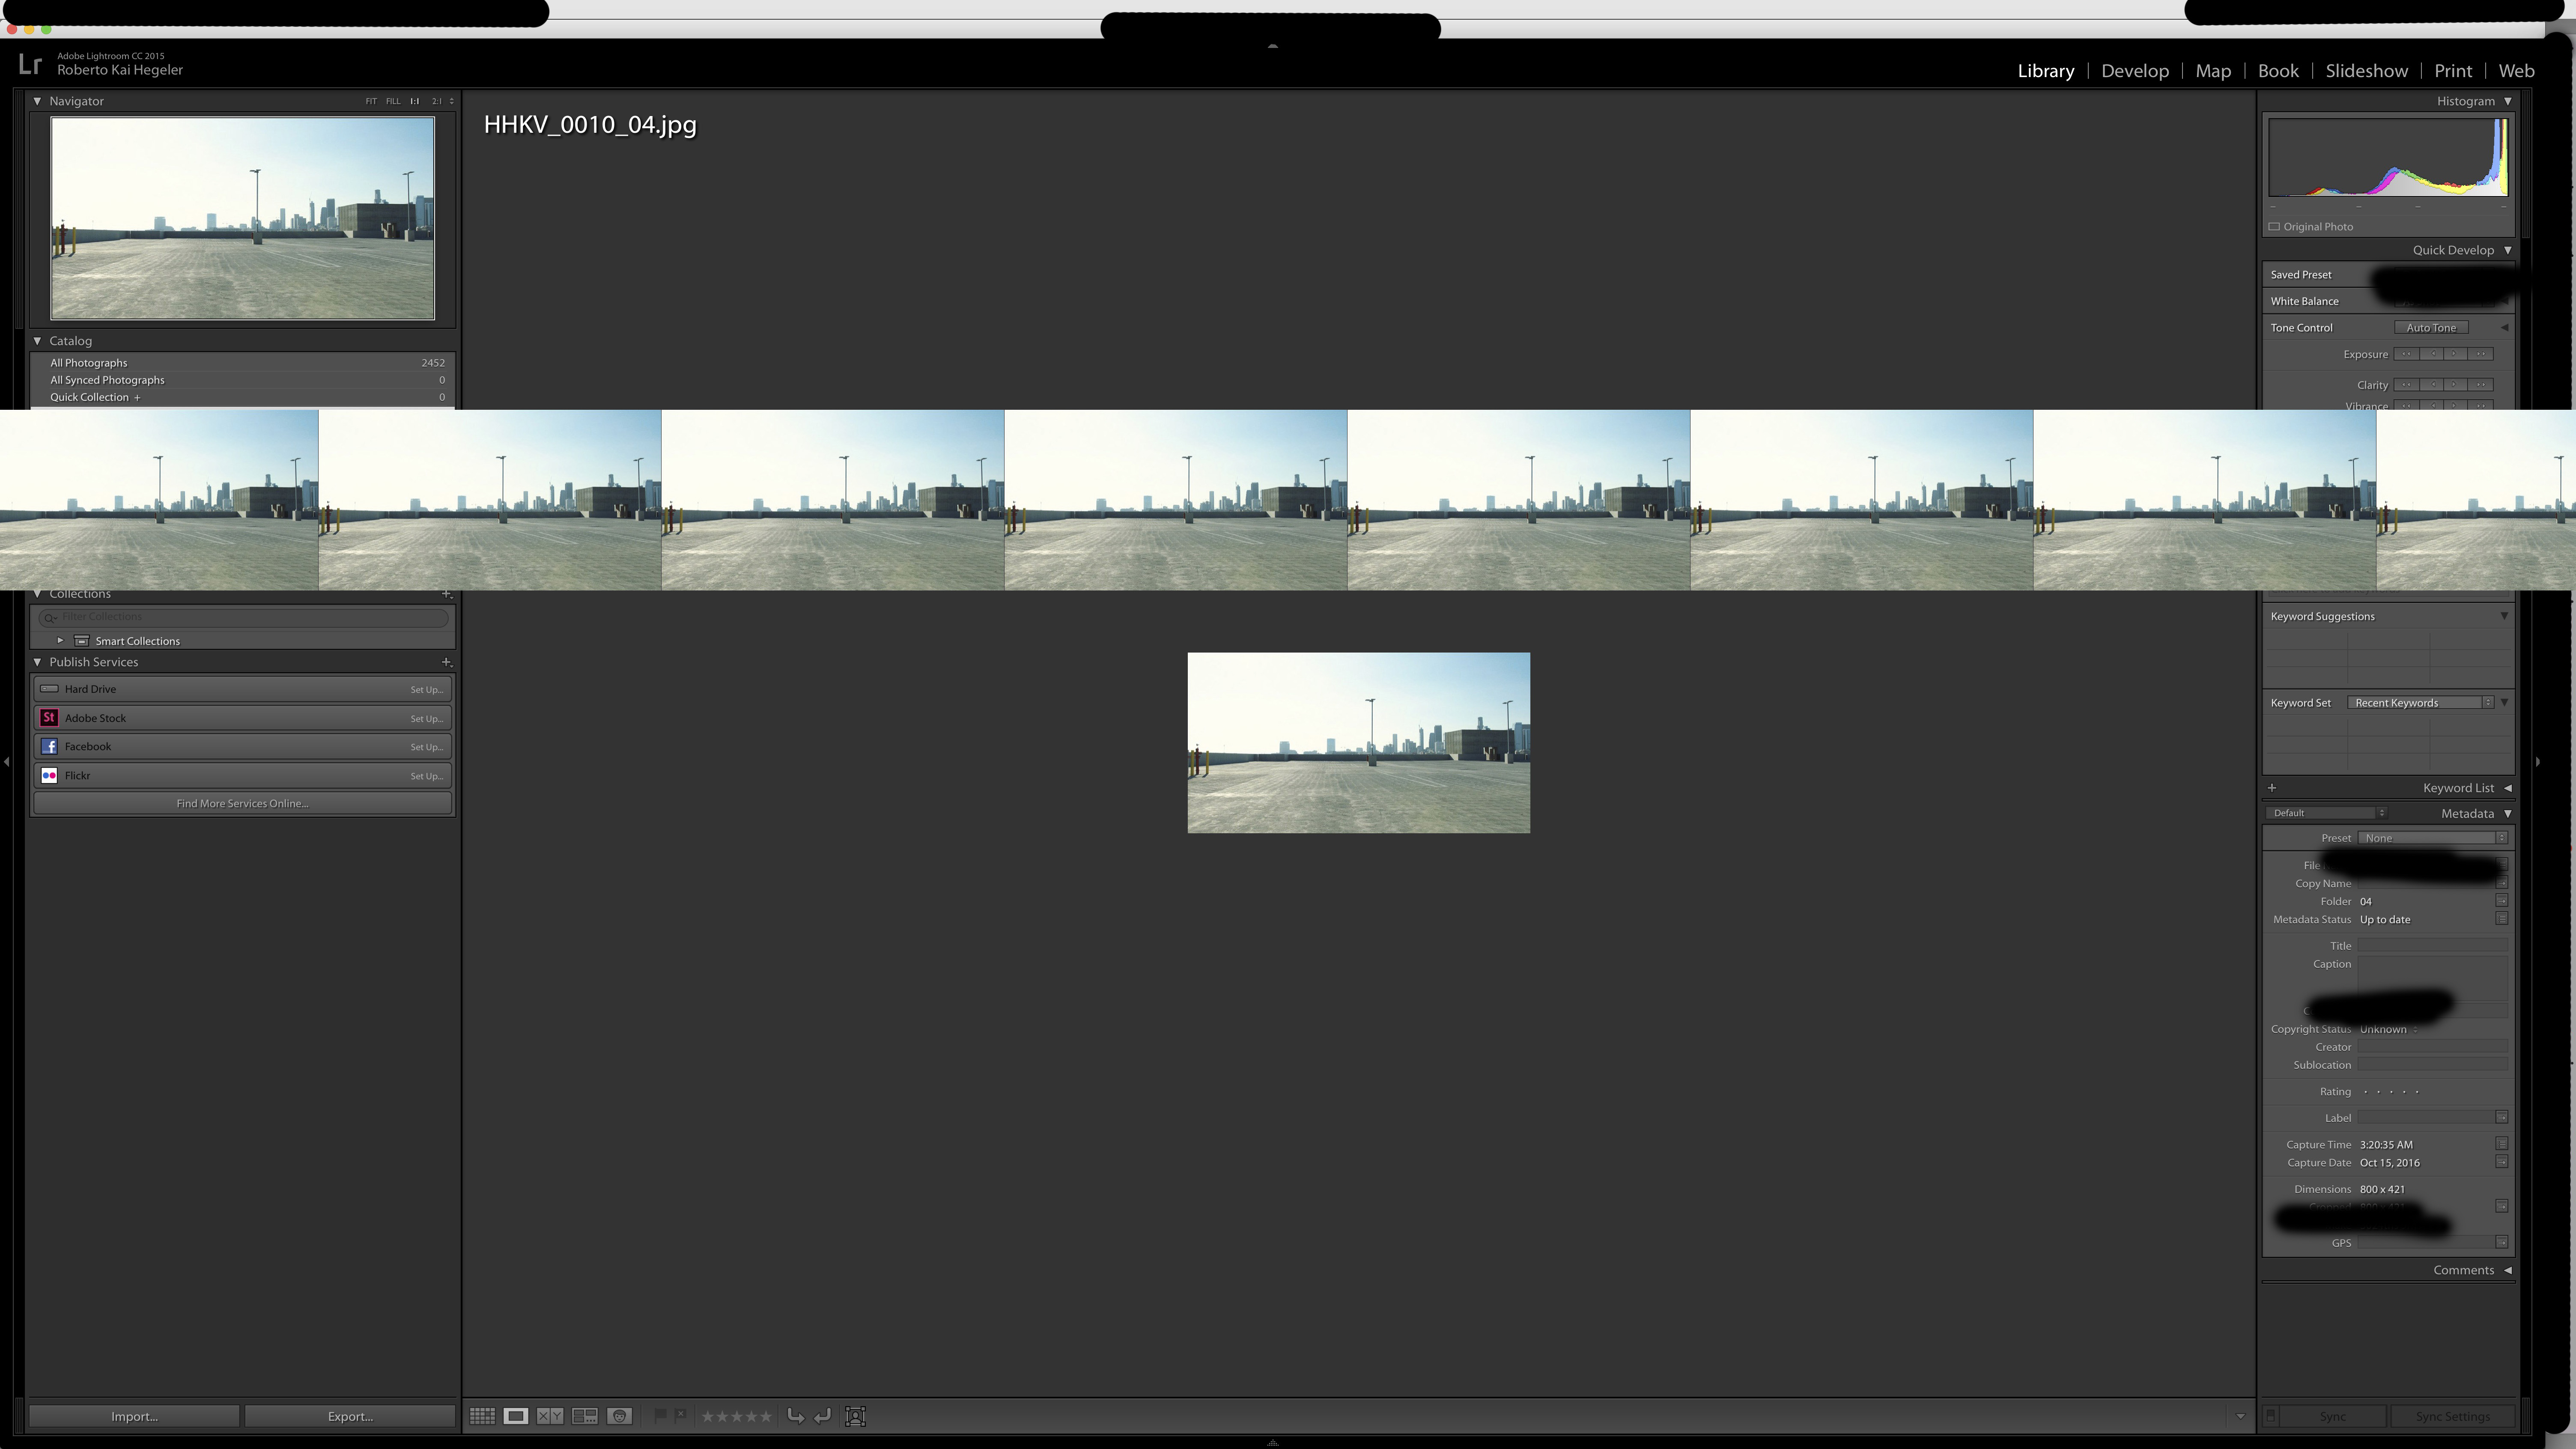Collapse the Navigator panel
Viewport: 2576px width, 1449px height.
pos(37,101)
